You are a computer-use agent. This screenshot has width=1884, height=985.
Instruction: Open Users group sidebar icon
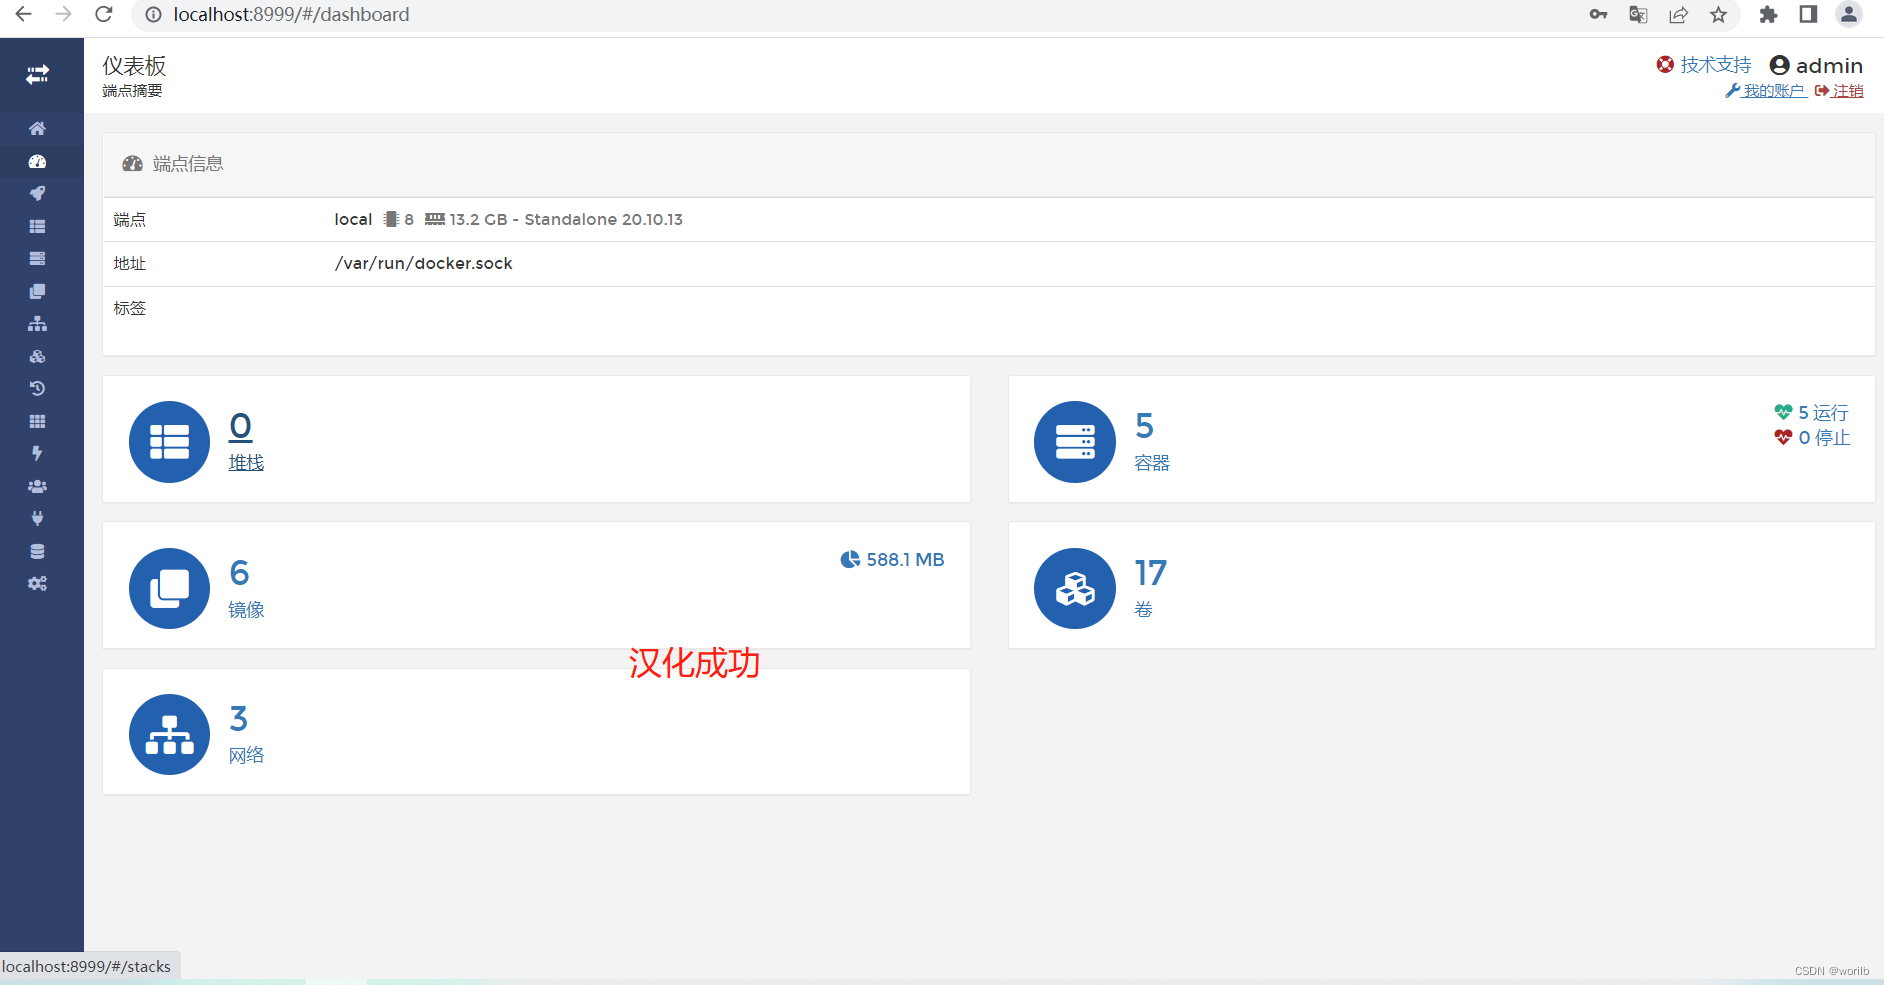pos(37,486)
